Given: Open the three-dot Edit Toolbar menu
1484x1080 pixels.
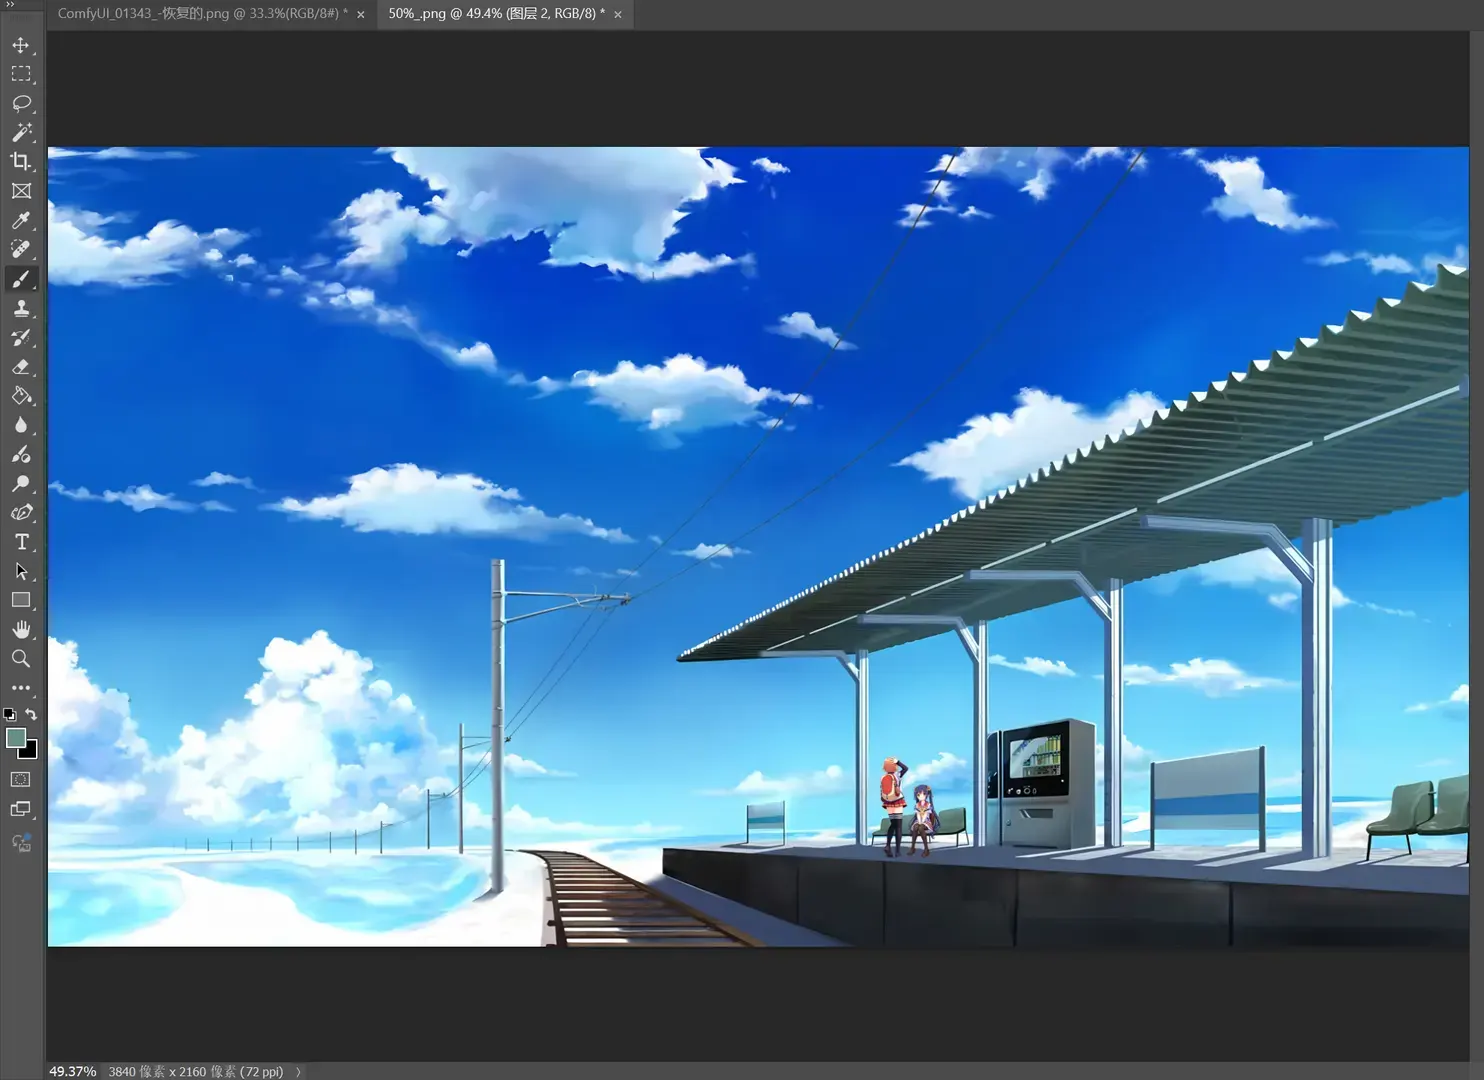Looking at the screenshot, I should (21, 688).
